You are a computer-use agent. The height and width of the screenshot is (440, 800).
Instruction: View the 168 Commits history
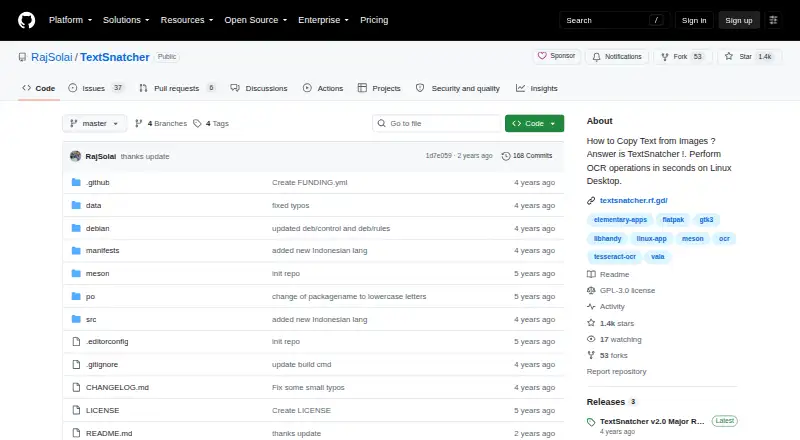point(527,156)
